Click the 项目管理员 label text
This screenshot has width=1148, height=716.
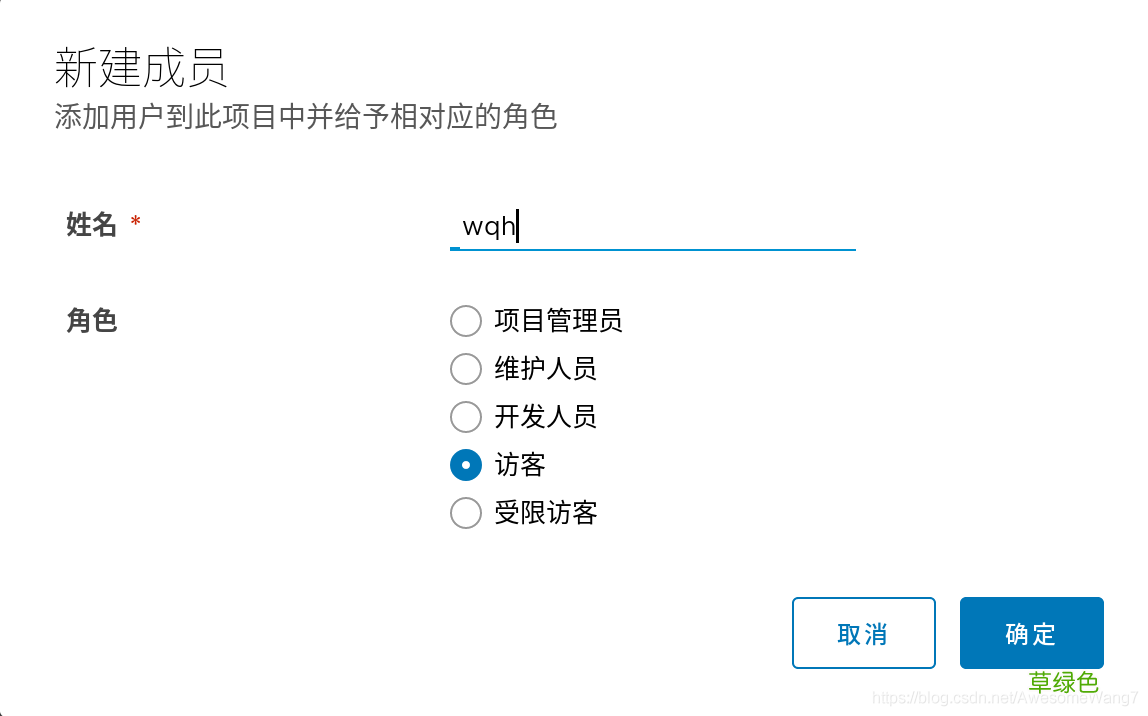tap(557, 321)
